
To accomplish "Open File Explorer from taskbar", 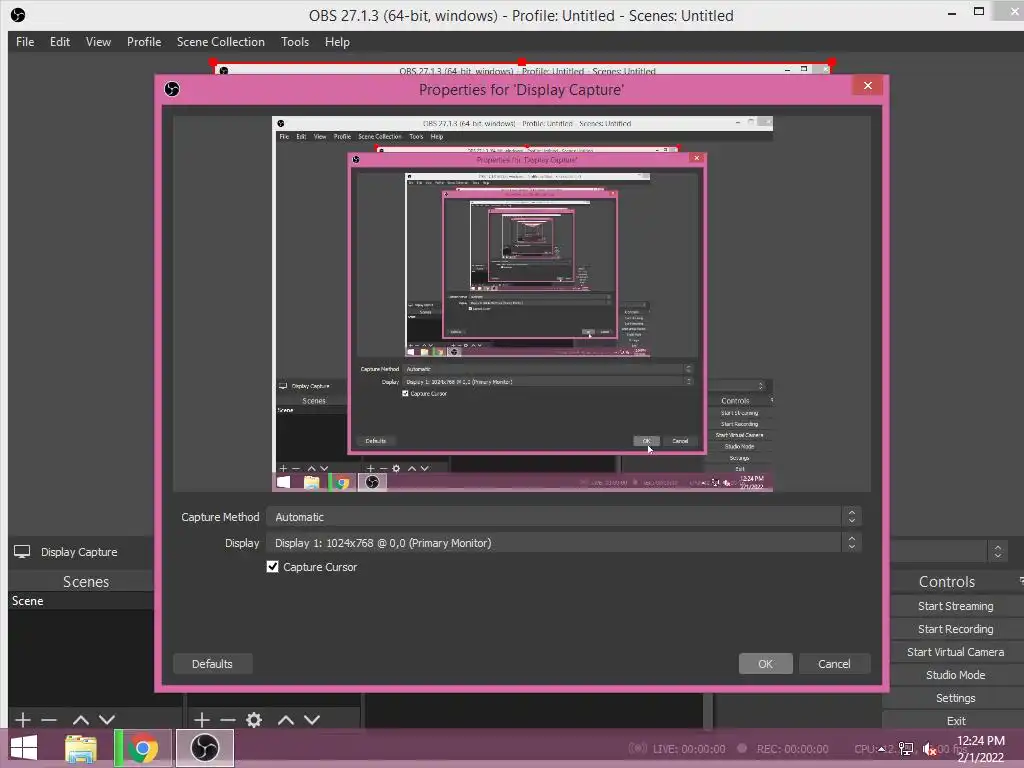I will 81,748.
